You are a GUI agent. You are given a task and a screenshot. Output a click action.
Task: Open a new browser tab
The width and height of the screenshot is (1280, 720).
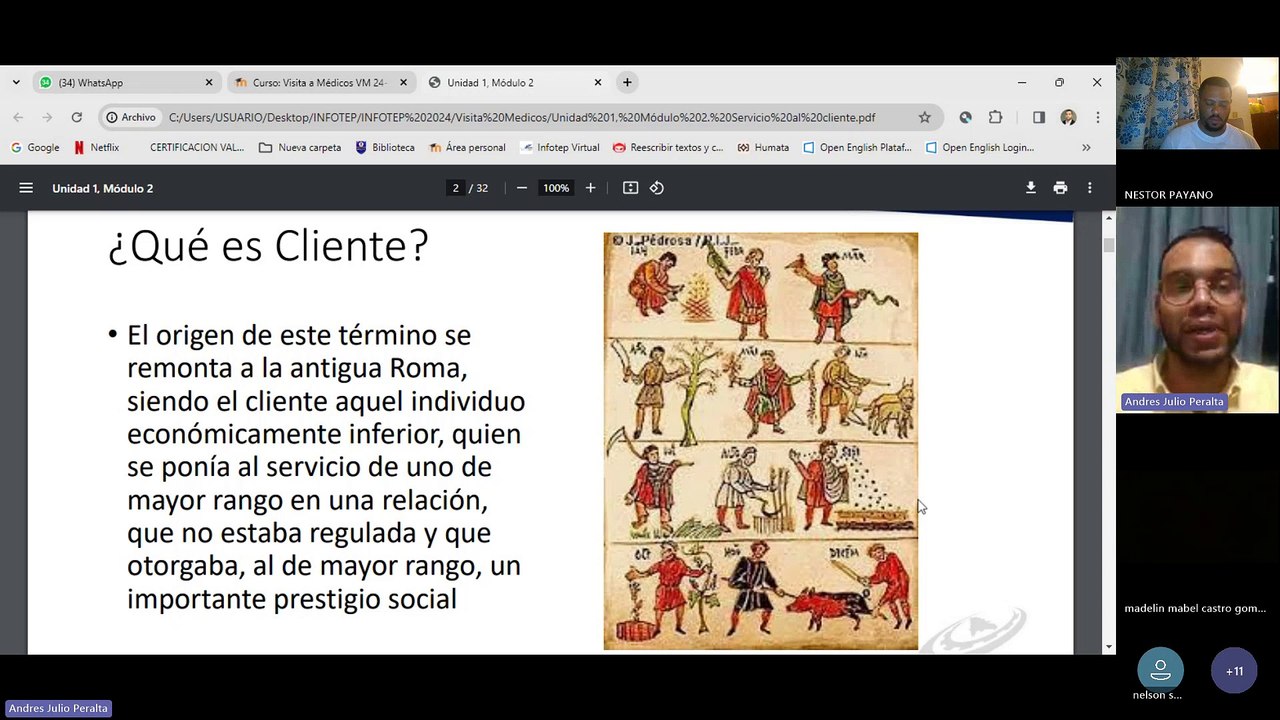627,82
